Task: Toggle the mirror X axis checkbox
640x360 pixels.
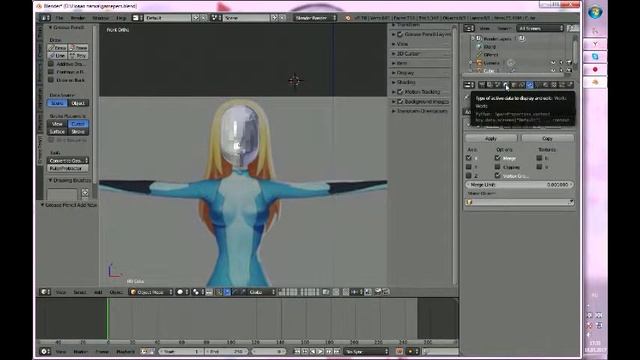Action: point(469,158)
